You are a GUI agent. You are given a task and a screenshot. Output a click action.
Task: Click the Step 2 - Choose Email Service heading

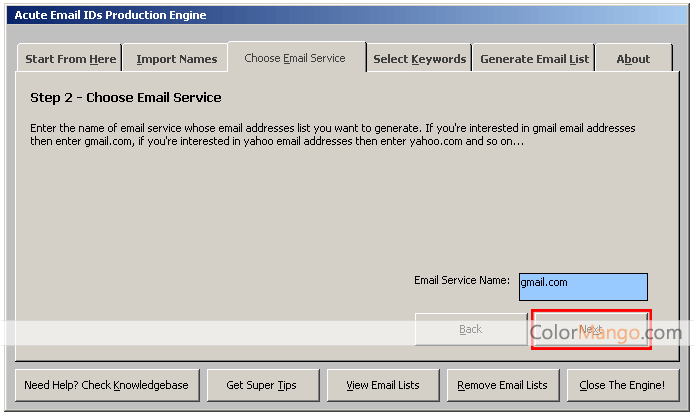(126, 98)
